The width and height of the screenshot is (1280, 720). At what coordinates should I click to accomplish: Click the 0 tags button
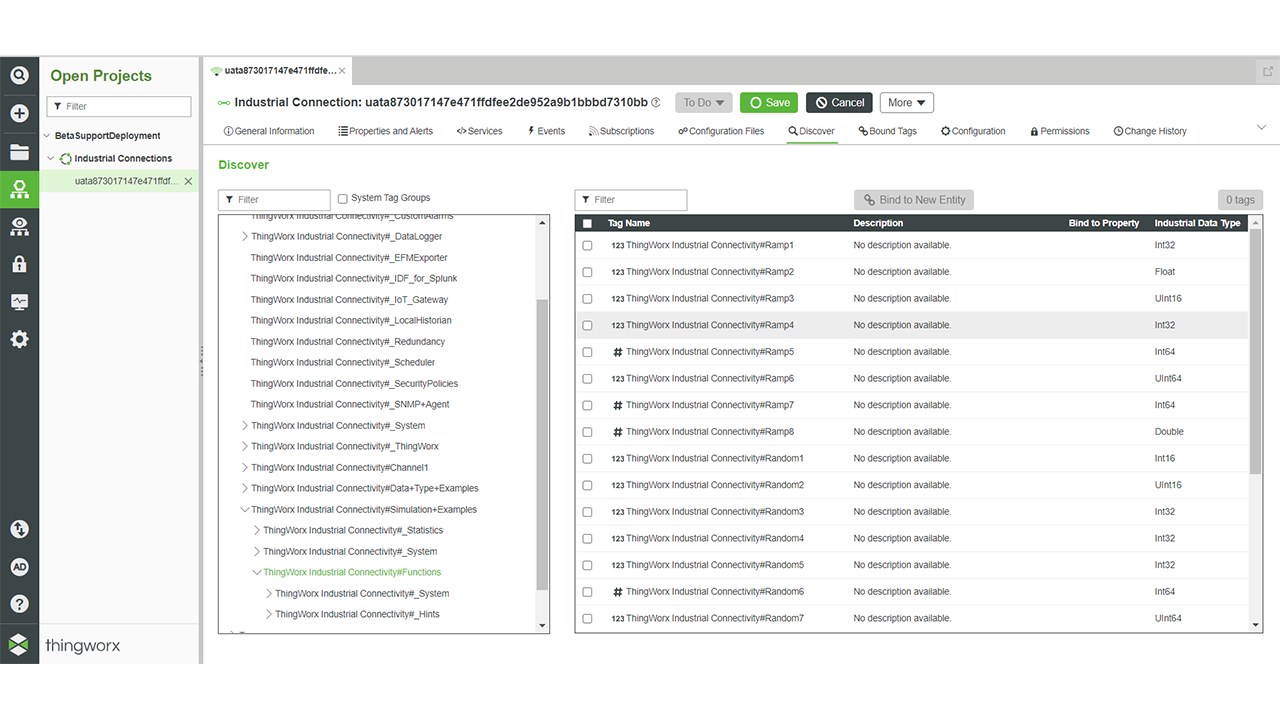(x=1240, y=200)
